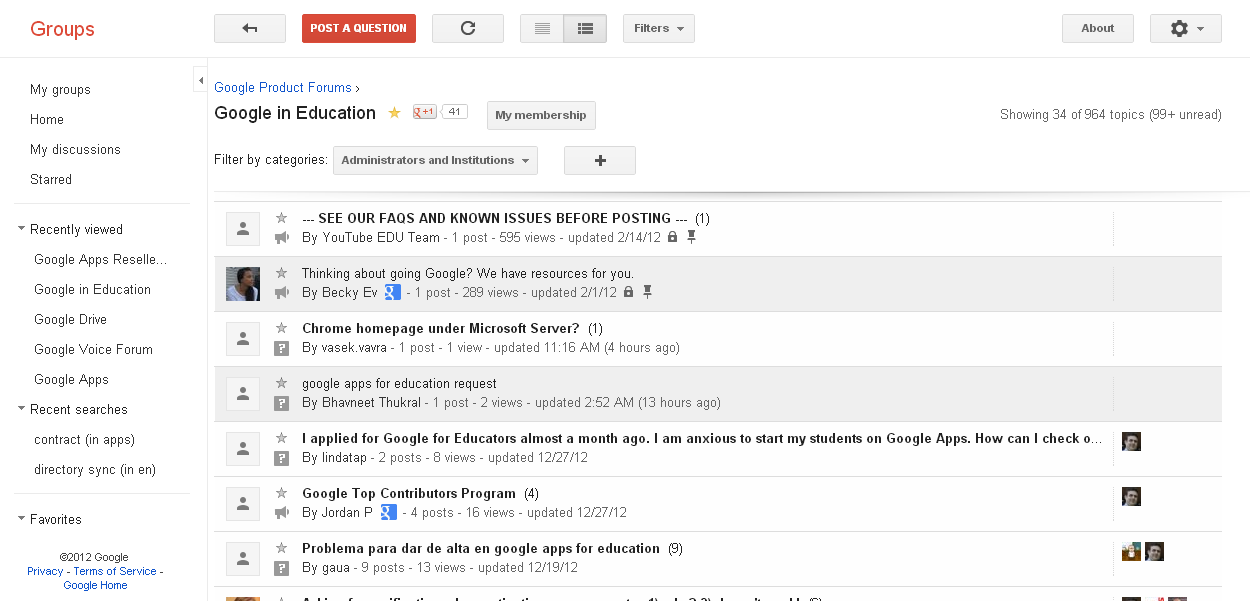The width and height of the screenshot is (1250, 601).
Task: Open Google Voice Forum in recently viewed
Action: [x=93, y=349]
